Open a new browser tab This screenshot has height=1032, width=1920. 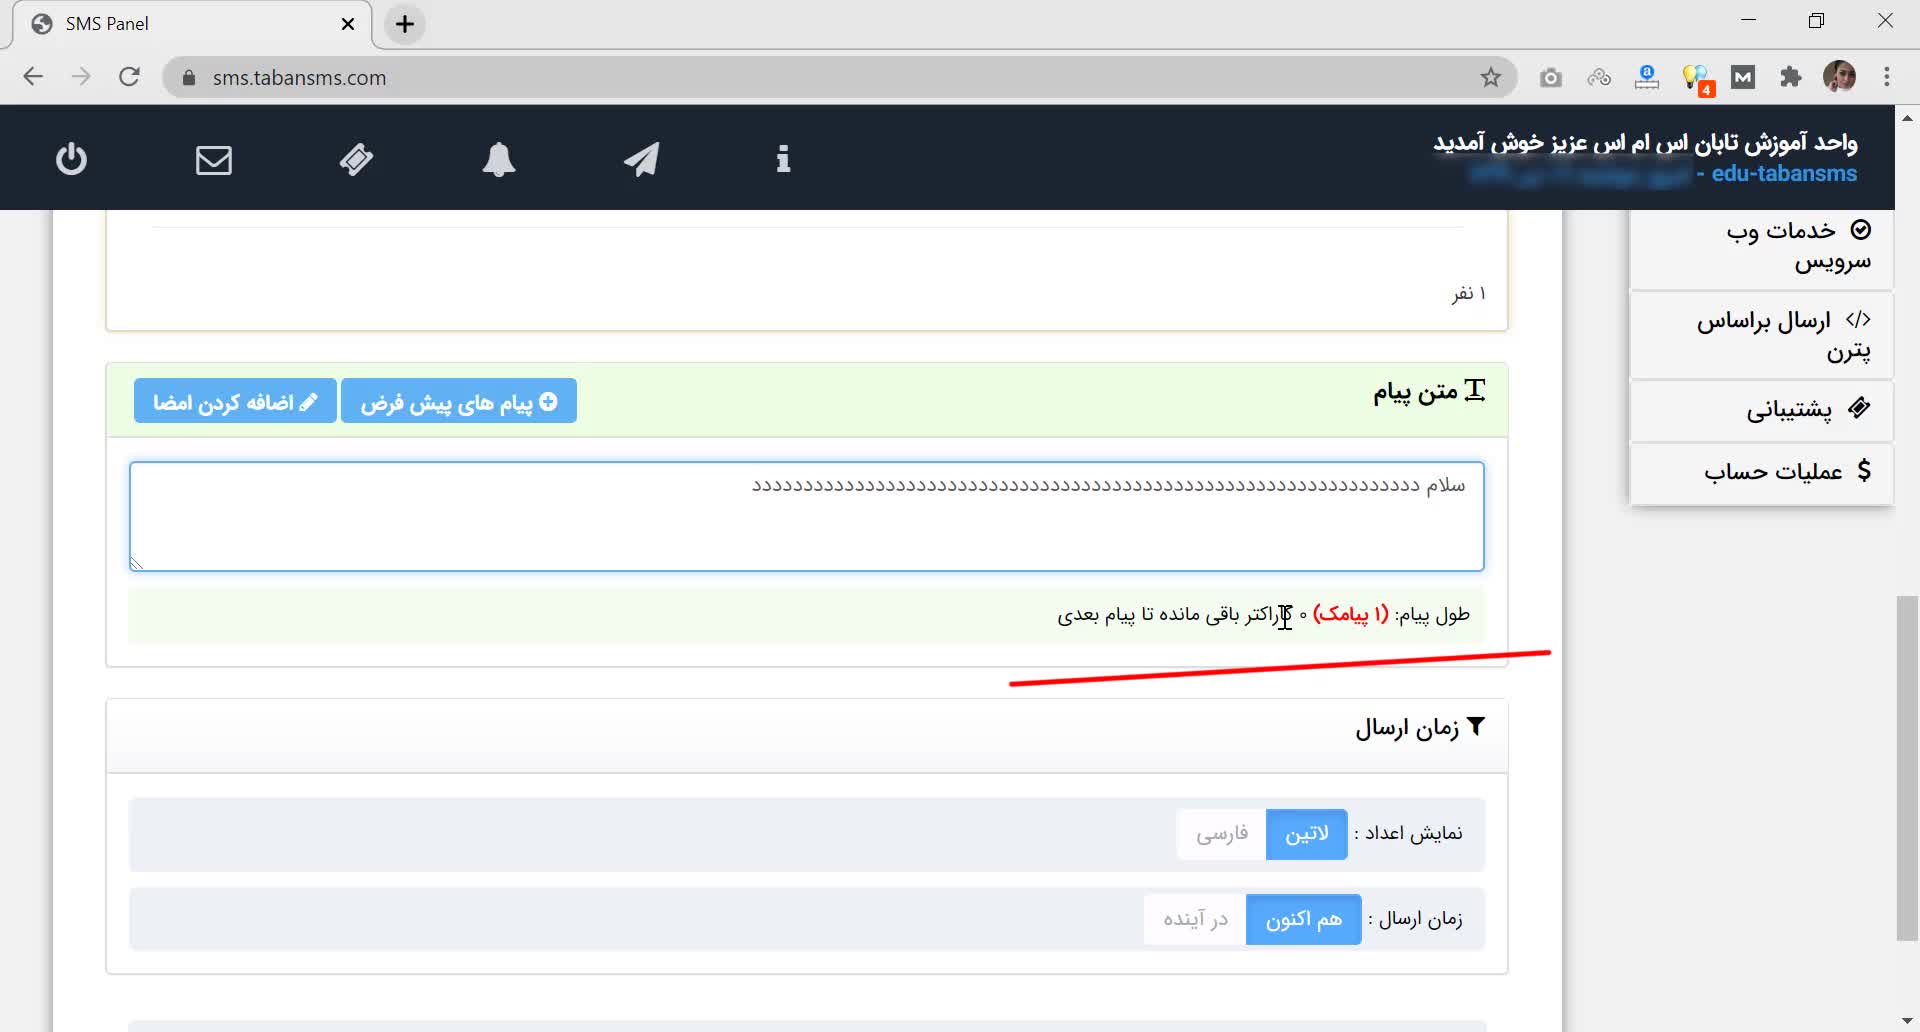tap(405, 24)
